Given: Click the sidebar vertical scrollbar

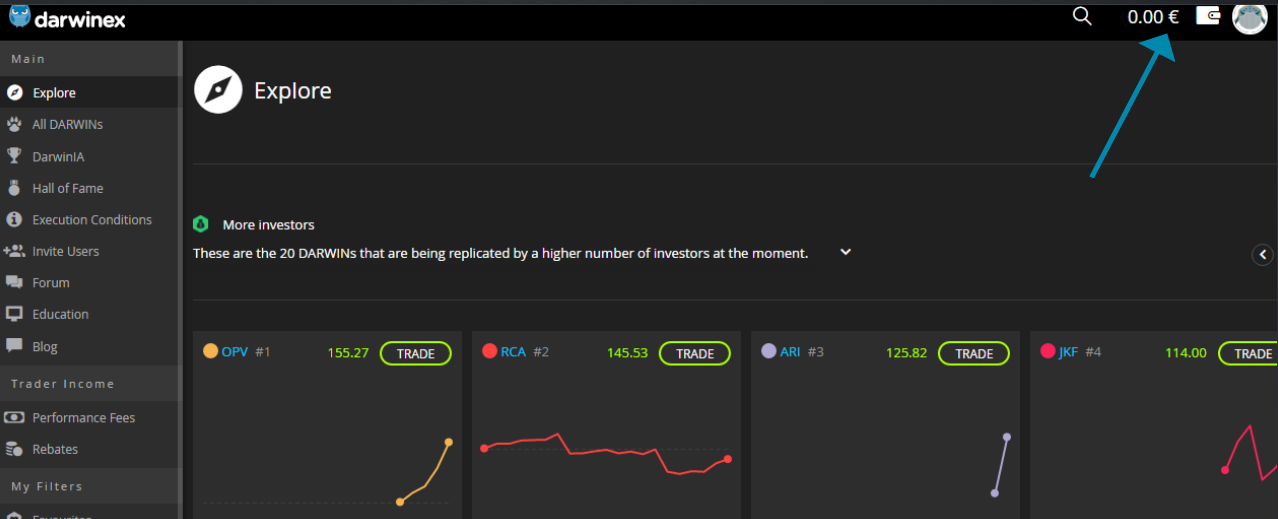Looking at the screenshot, I should [x=180, y=280].
